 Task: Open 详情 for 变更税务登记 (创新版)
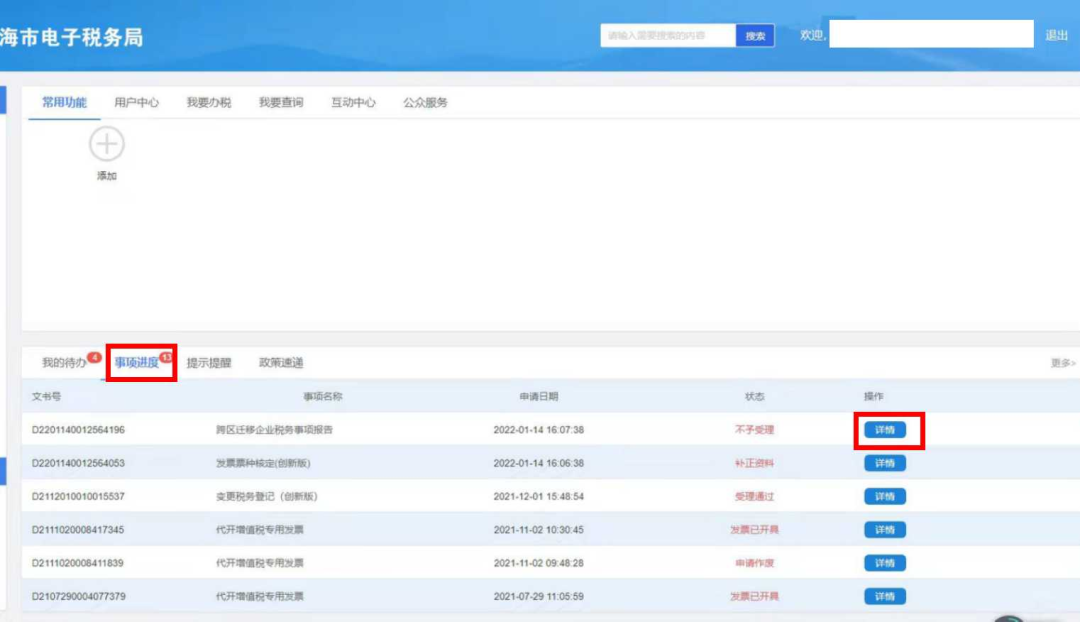click(x=885, y=496)
